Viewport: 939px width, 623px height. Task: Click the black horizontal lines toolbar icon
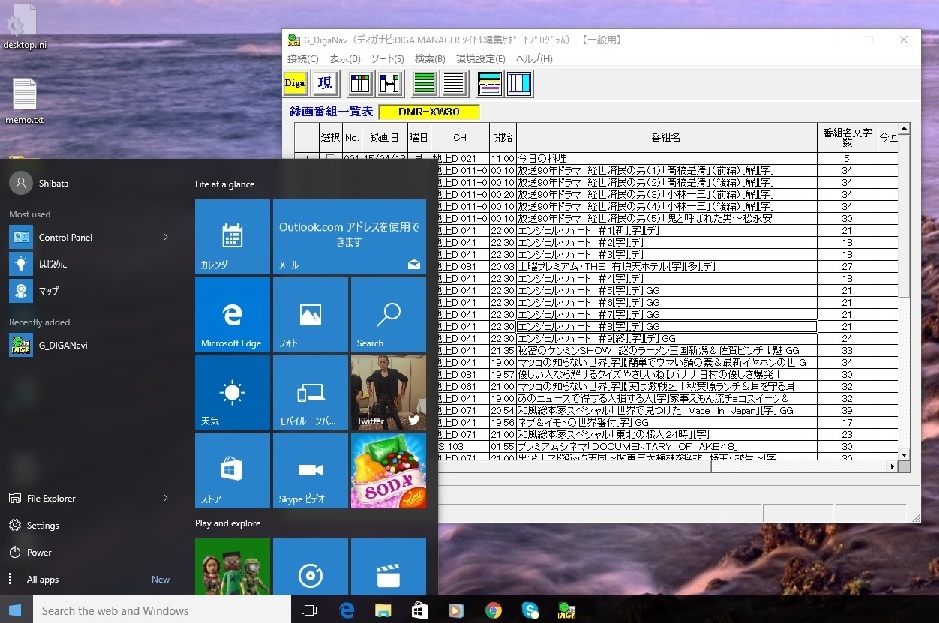pos(454,83)
